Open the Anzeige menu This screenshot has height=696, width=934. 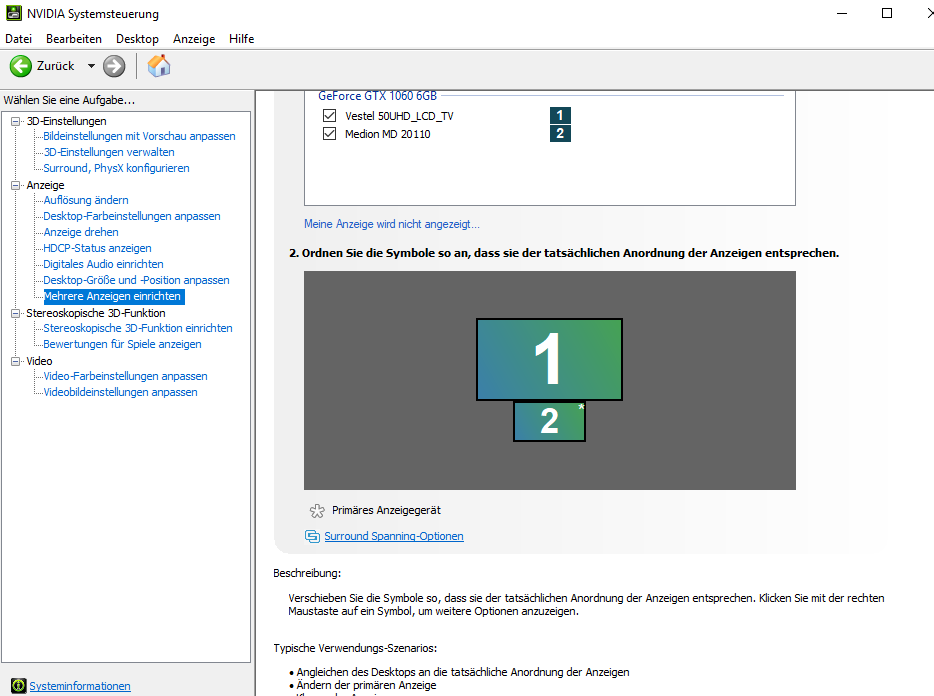tap(194, 39)
